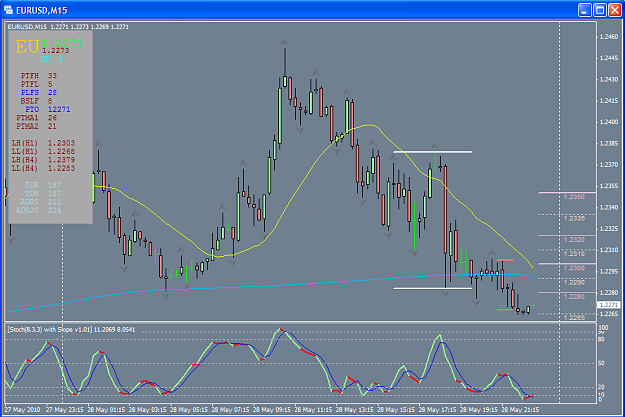
Task: Click the LL(H1) 1.2268 row
Action: coord(43,151)
